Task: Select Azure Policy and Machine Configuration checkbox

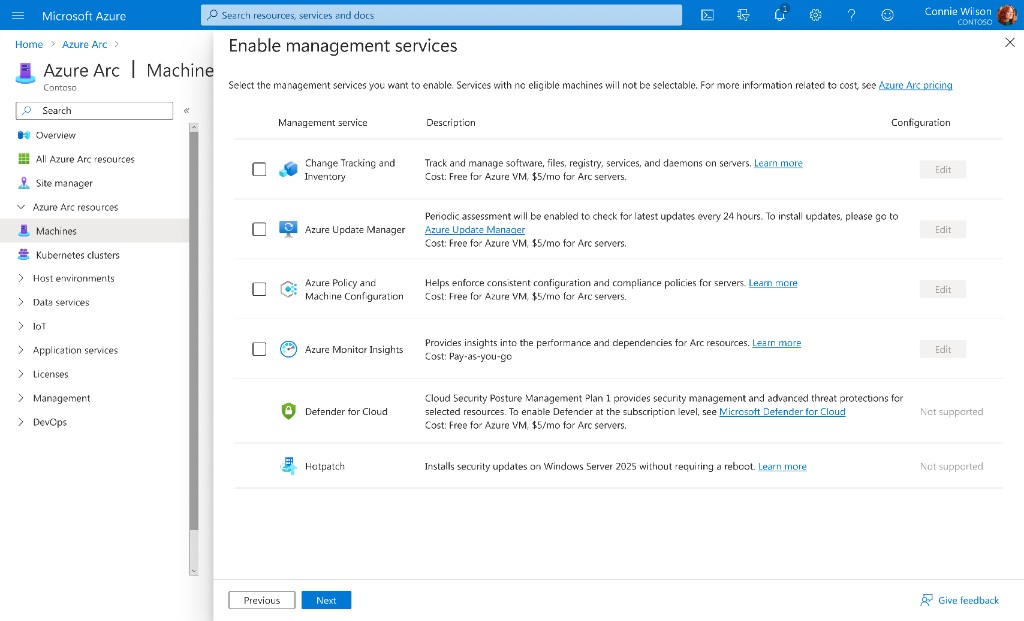Action: click(x=259, y=289)
